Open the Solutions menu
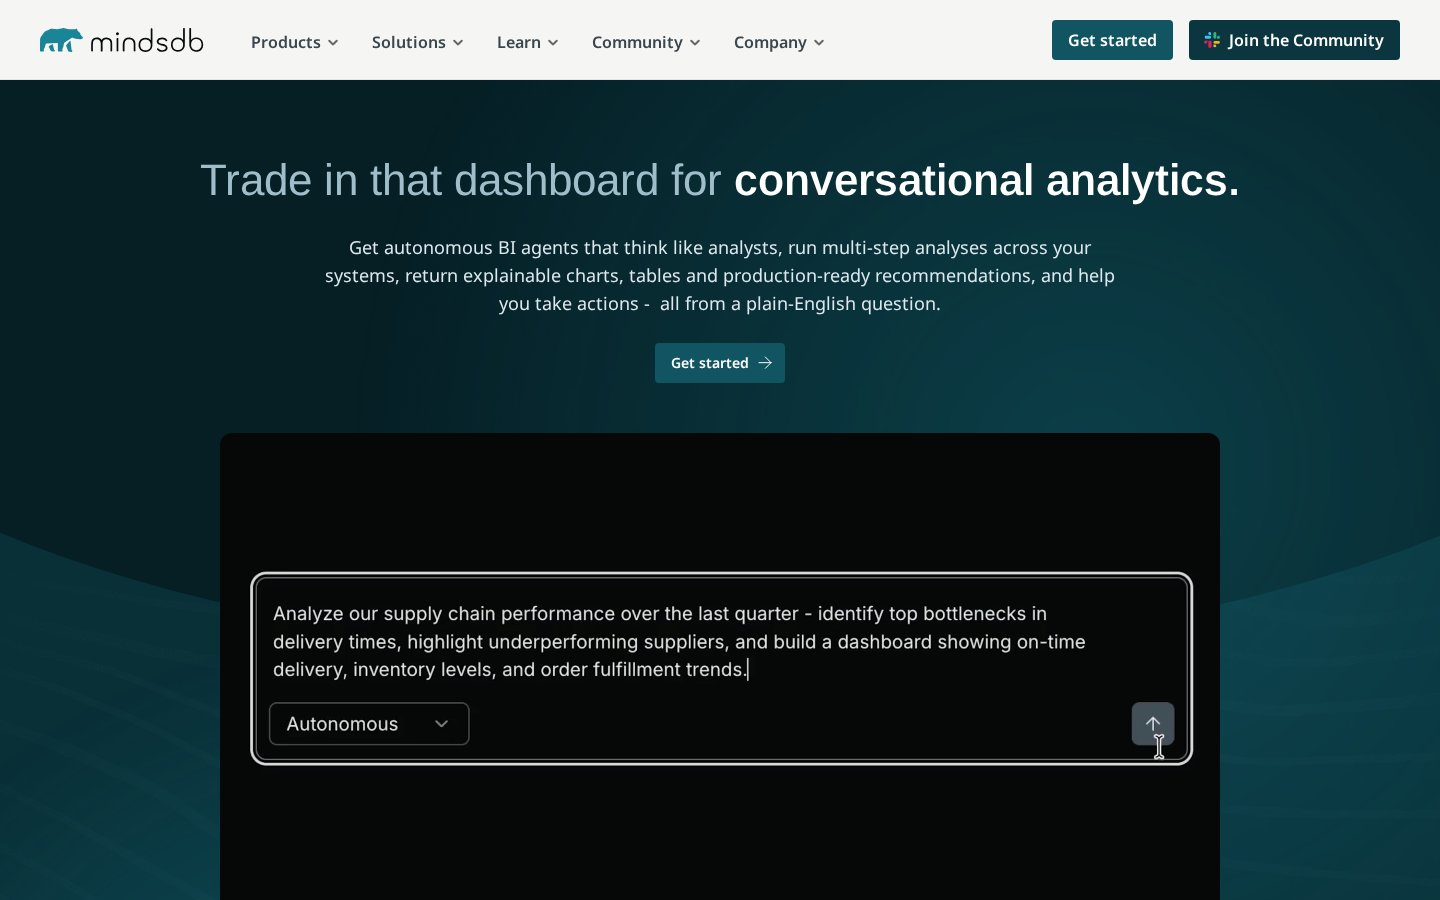 coord(418,42)
